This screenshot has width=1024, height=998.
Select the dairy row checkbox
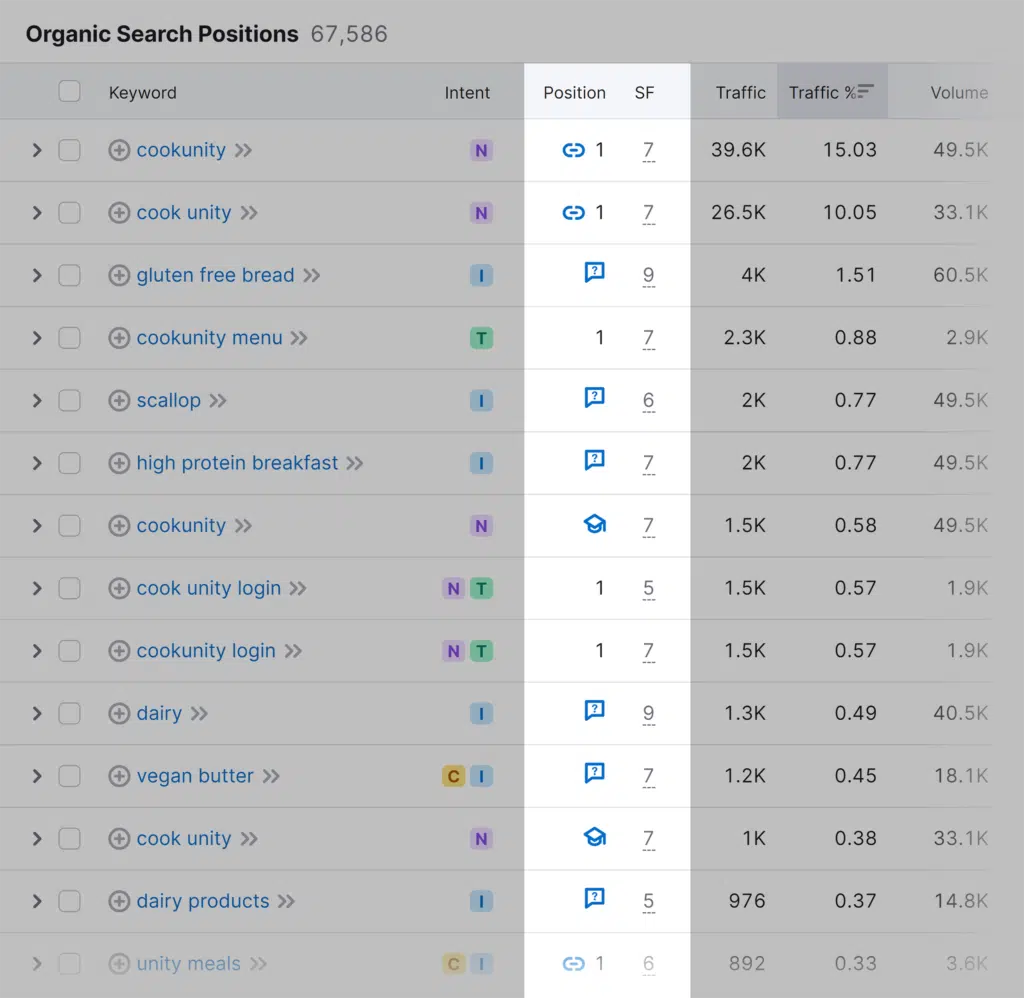[x=69, y=713]
